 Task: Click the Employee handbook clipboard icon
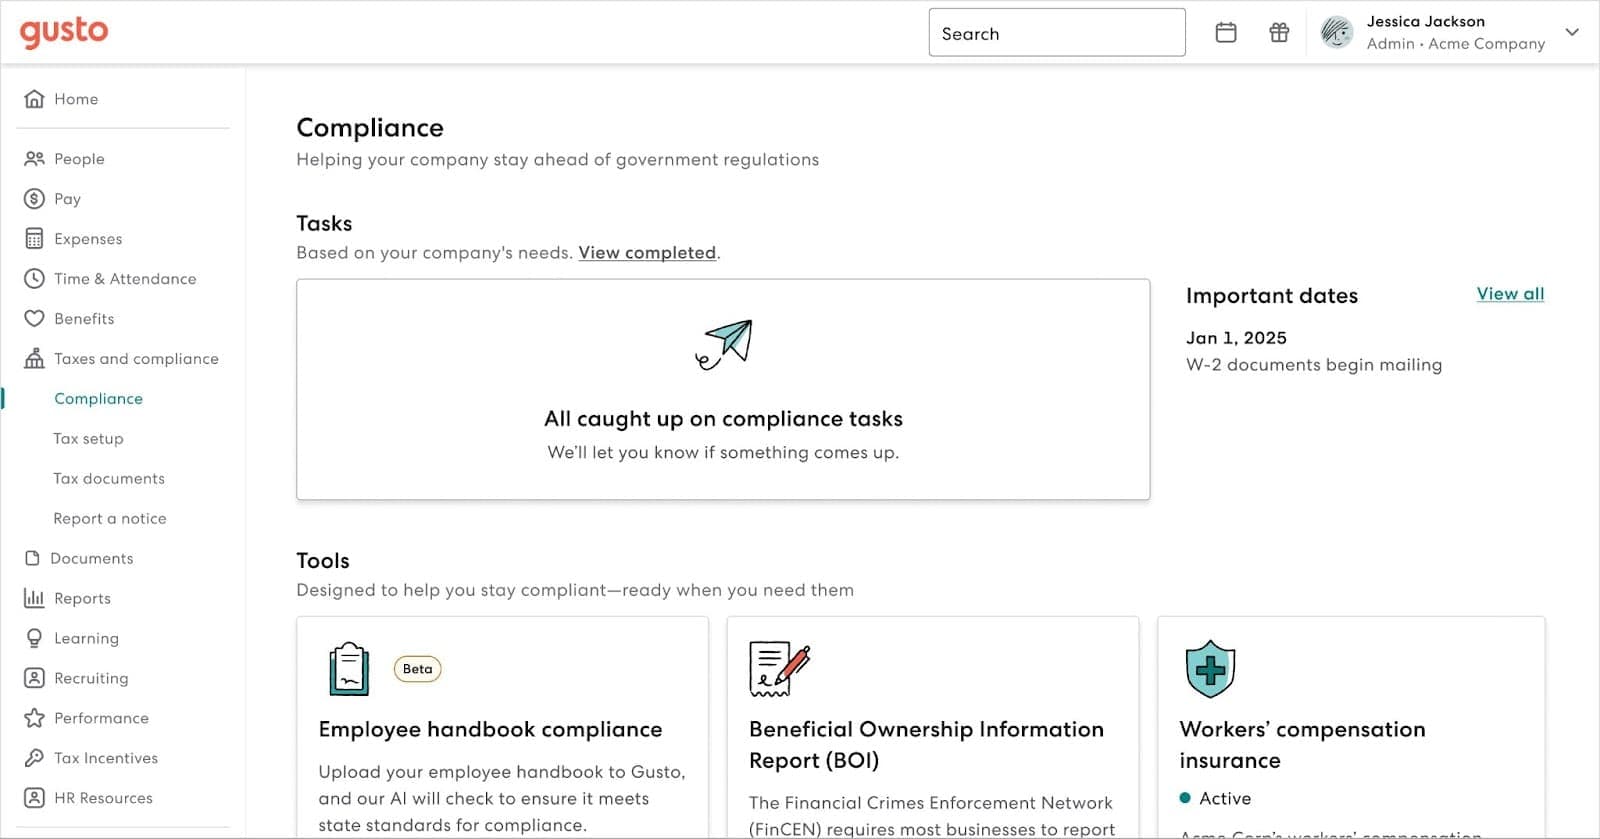[349, 668]
